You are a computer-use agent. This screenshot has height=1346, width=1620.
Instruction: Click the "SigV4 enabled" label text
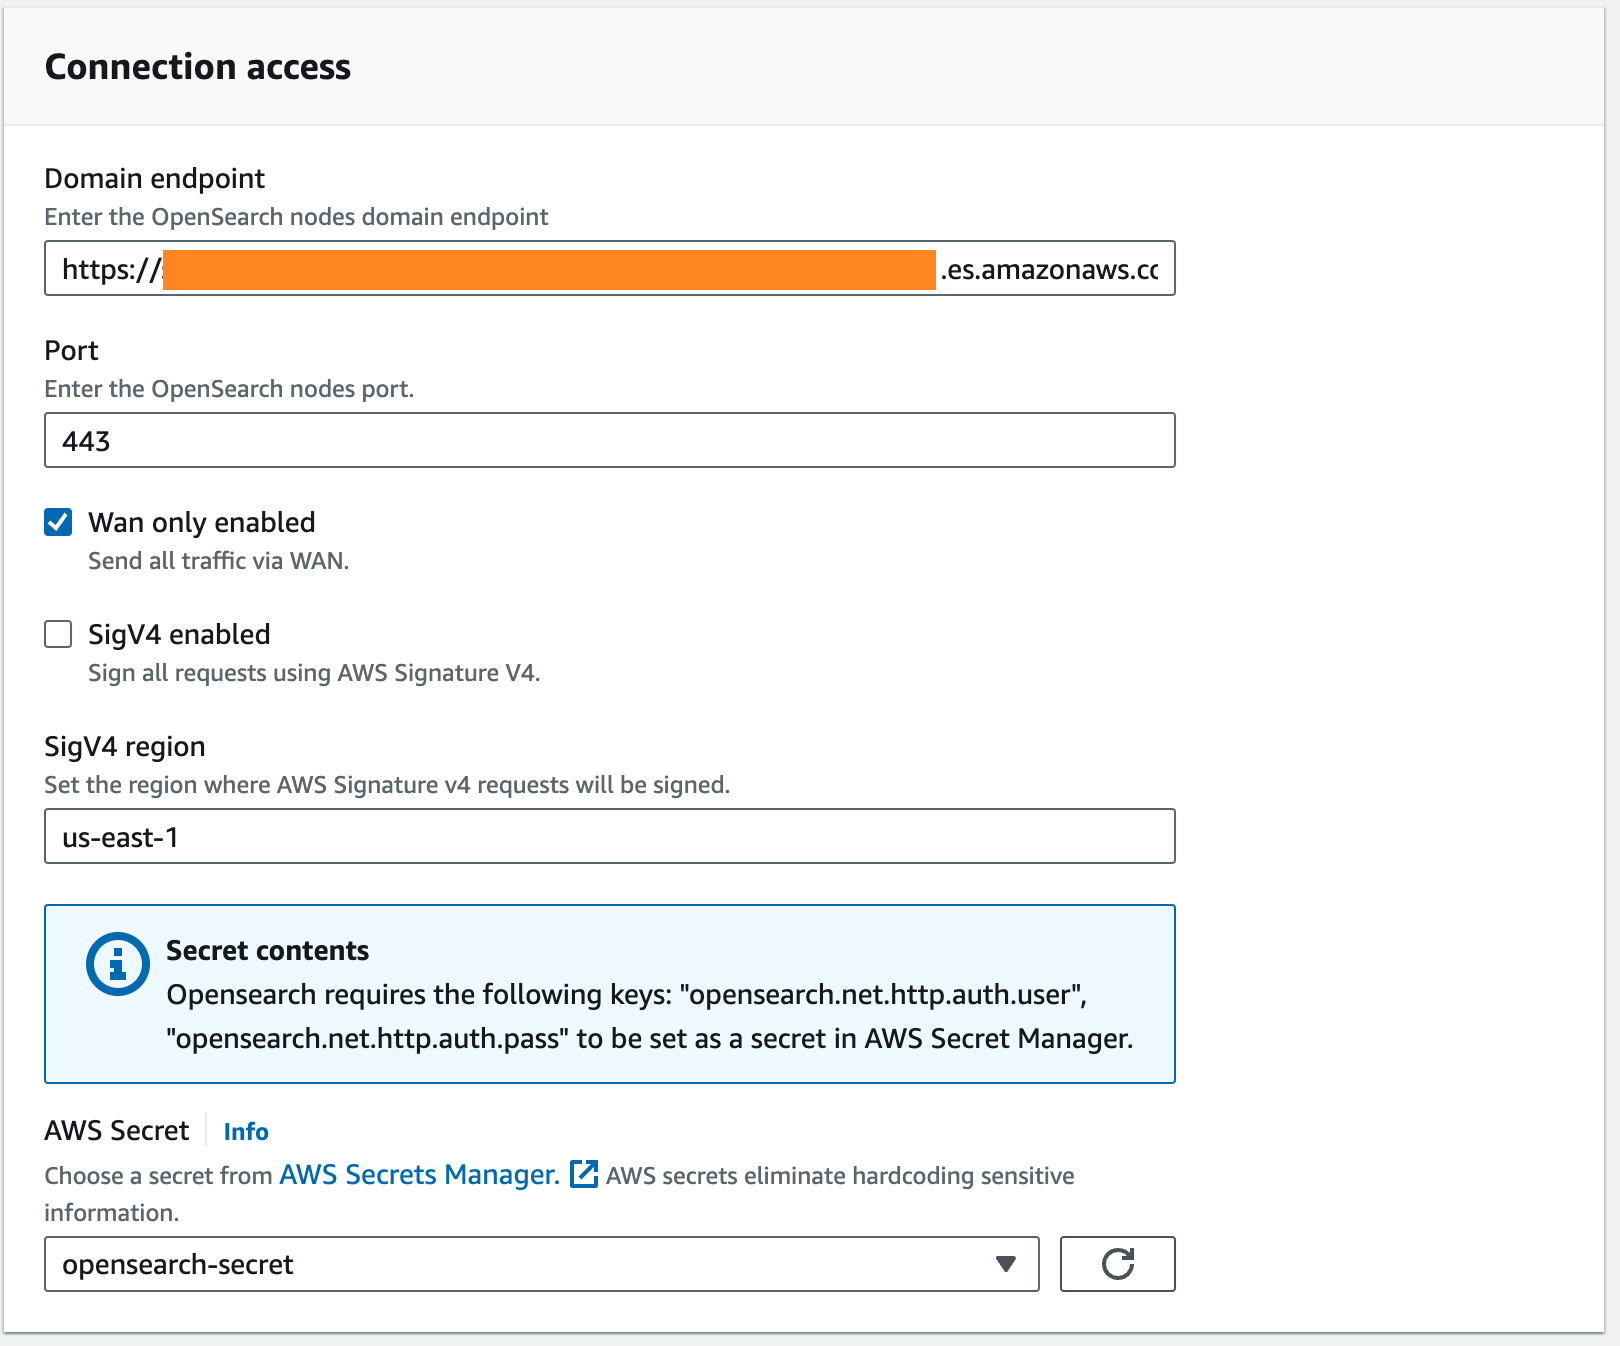point(179,634)
